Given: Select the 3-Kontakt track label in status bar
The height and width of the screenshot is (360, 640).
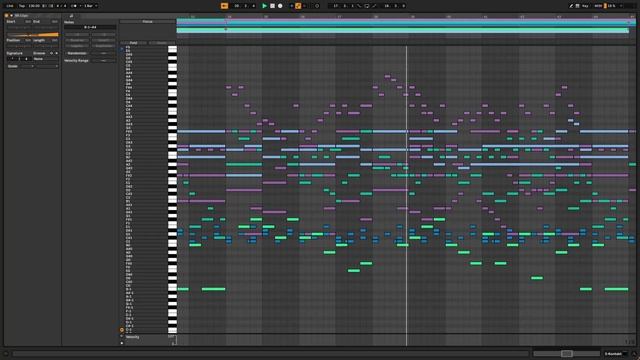Looking at the screenshot, I should (x=612, y=354).
